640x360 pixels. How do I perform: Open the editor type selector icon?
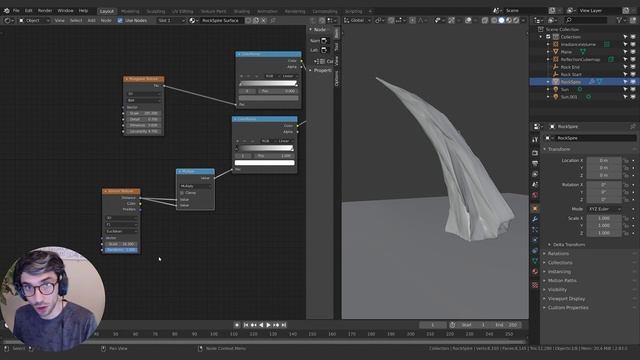click(x=8, y=20)
